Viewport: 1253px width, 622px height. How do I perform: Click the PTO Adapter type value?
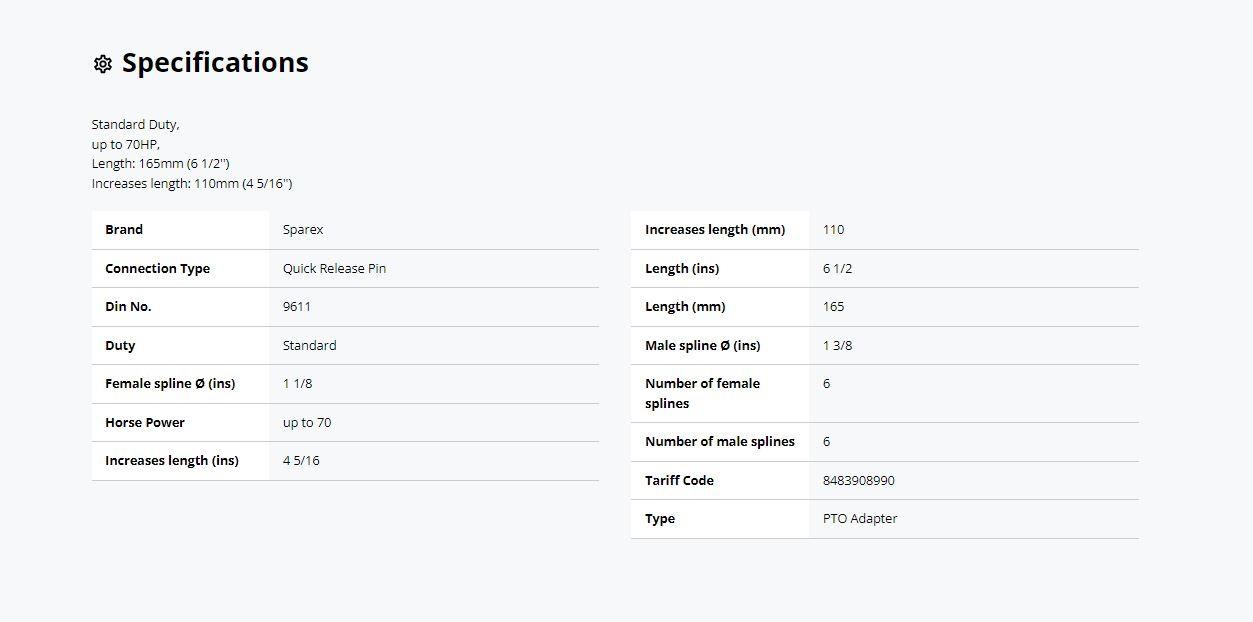pos(860,519)
